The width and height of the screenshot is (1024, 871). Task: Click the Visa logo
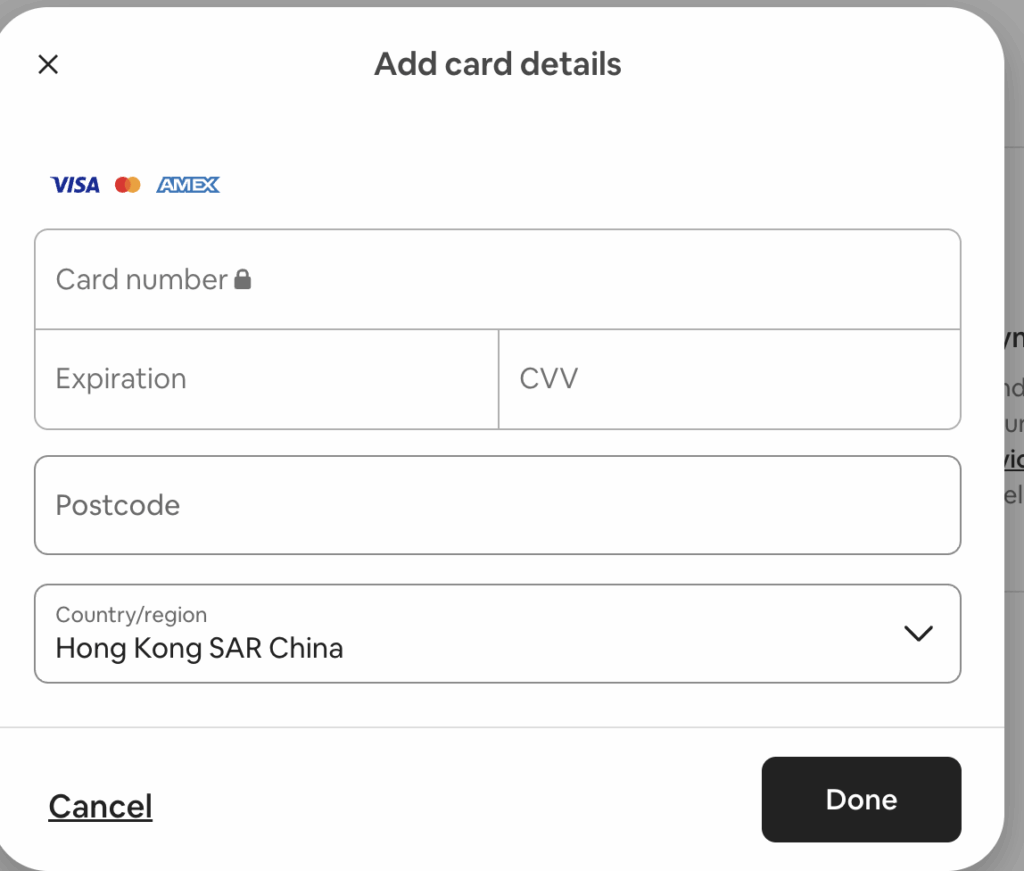[x=75, y=185]
